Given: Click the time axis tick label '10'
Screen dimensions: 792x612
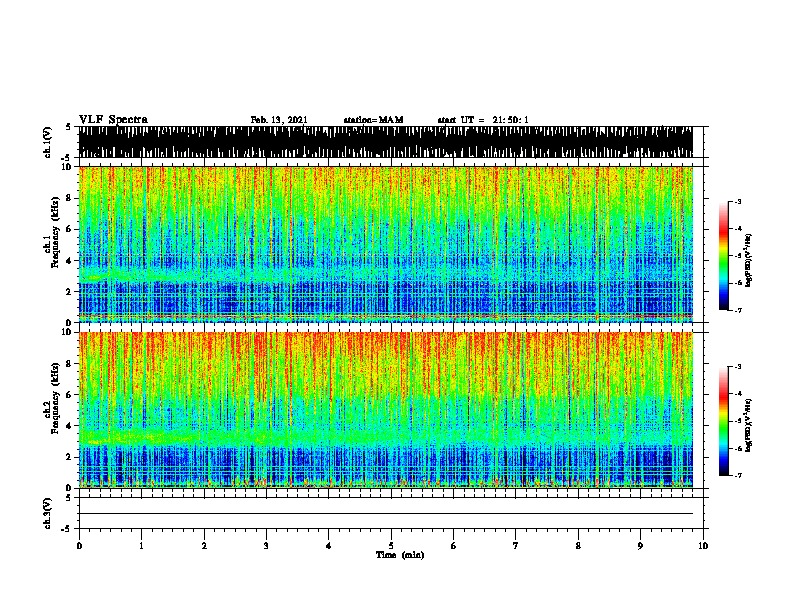Looking at the screenshot, I should (x=703, y=546).
